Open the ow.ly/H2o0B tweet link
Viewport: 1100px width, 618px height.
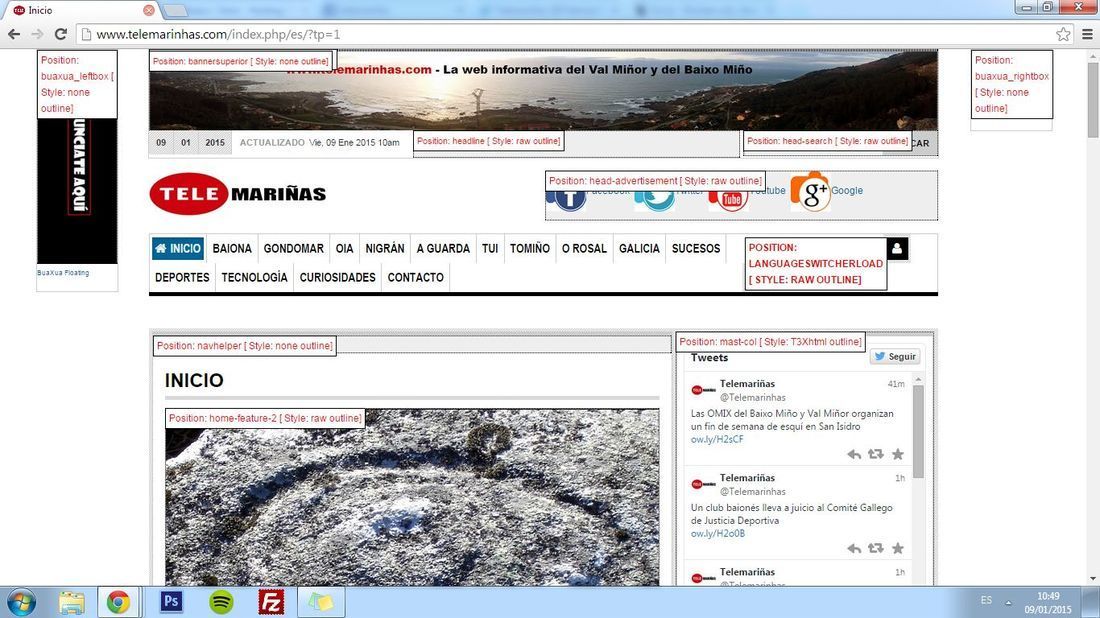click(x=718, y=533)
